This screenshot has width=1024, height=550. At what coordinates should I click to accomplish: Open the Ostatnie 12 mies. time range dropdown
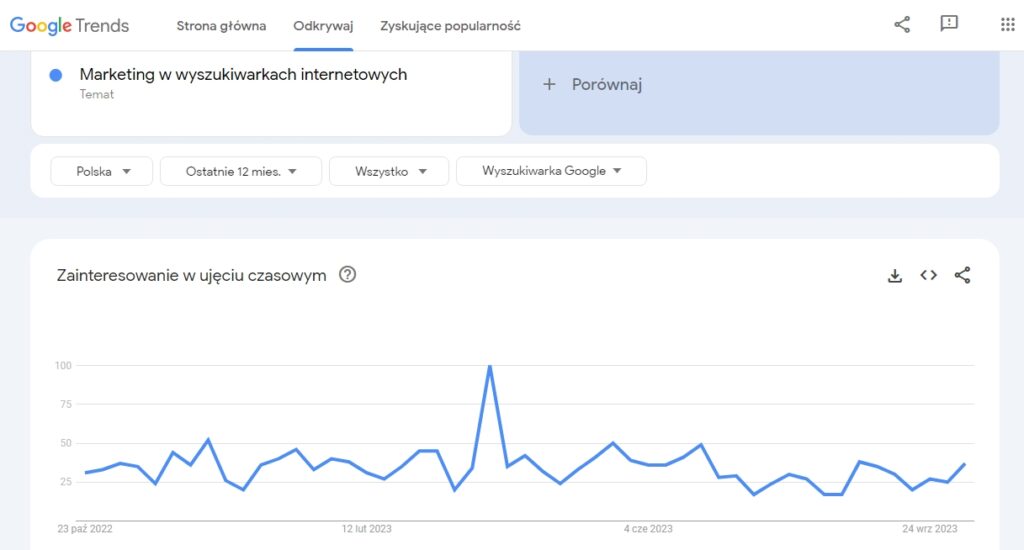pyautogui.click(x=241, y=171)
